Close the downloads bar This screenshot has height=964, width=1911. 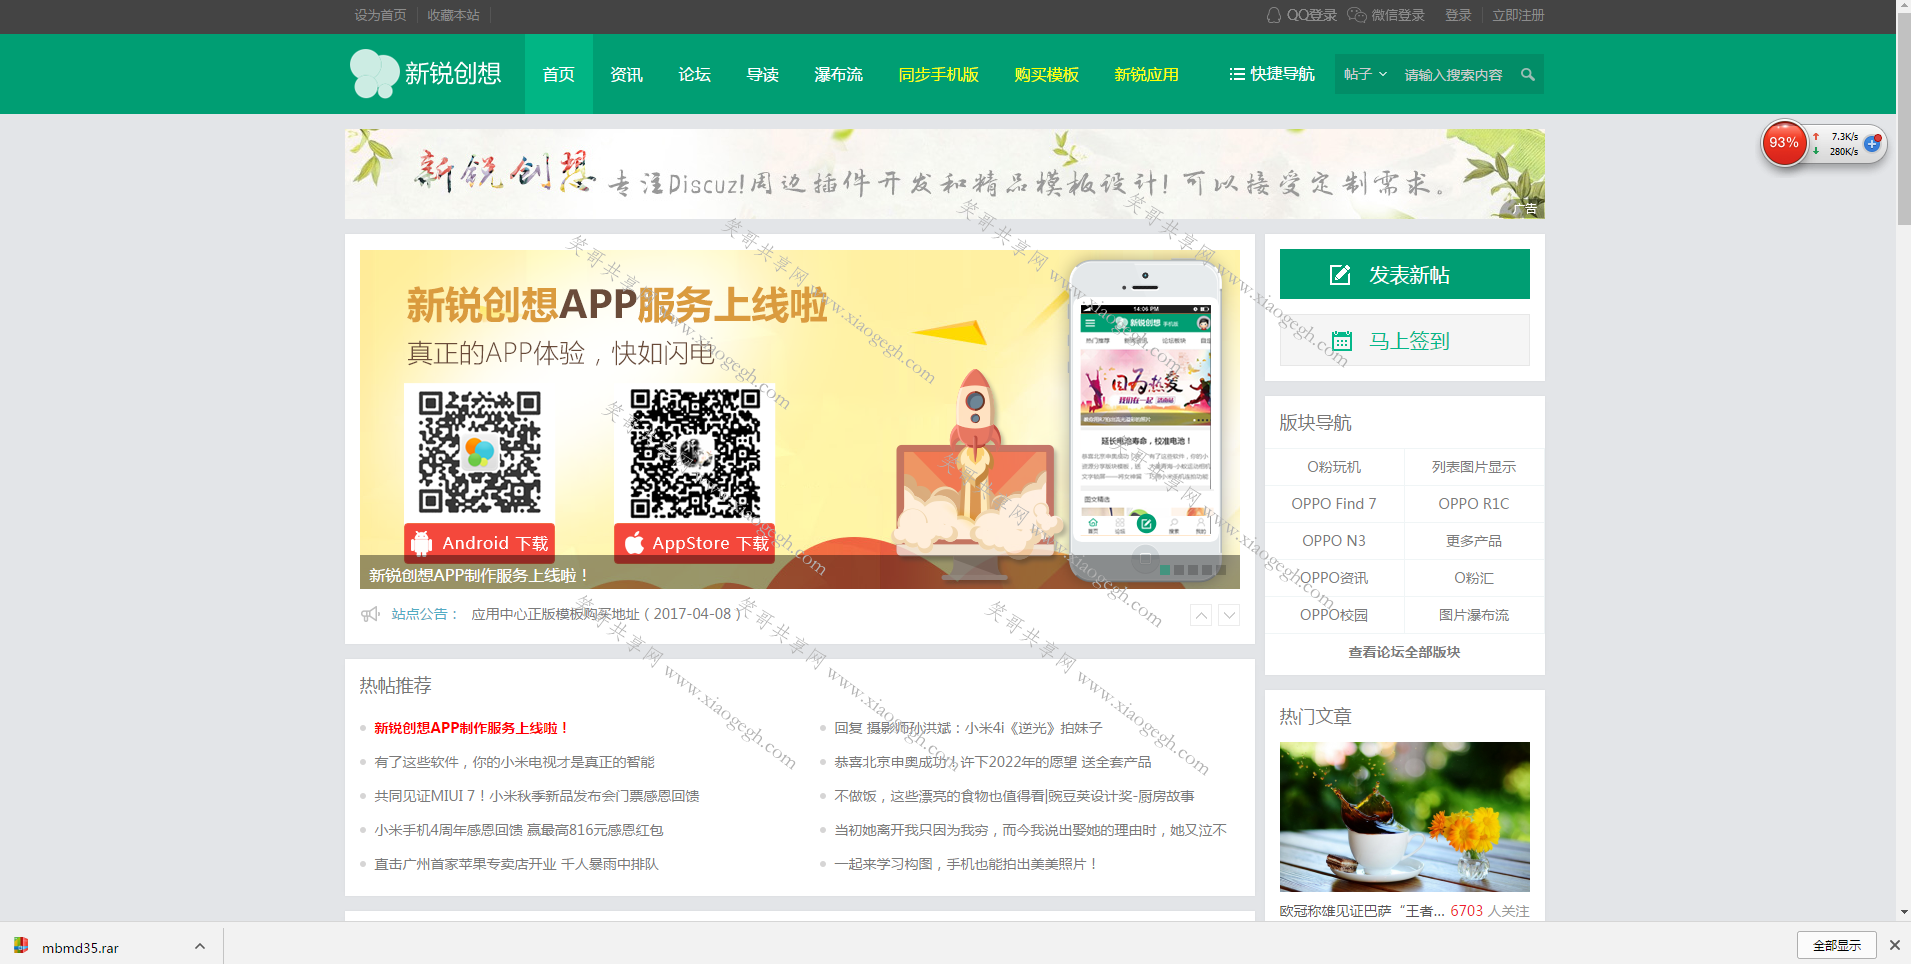click(x=1894, y=945)
